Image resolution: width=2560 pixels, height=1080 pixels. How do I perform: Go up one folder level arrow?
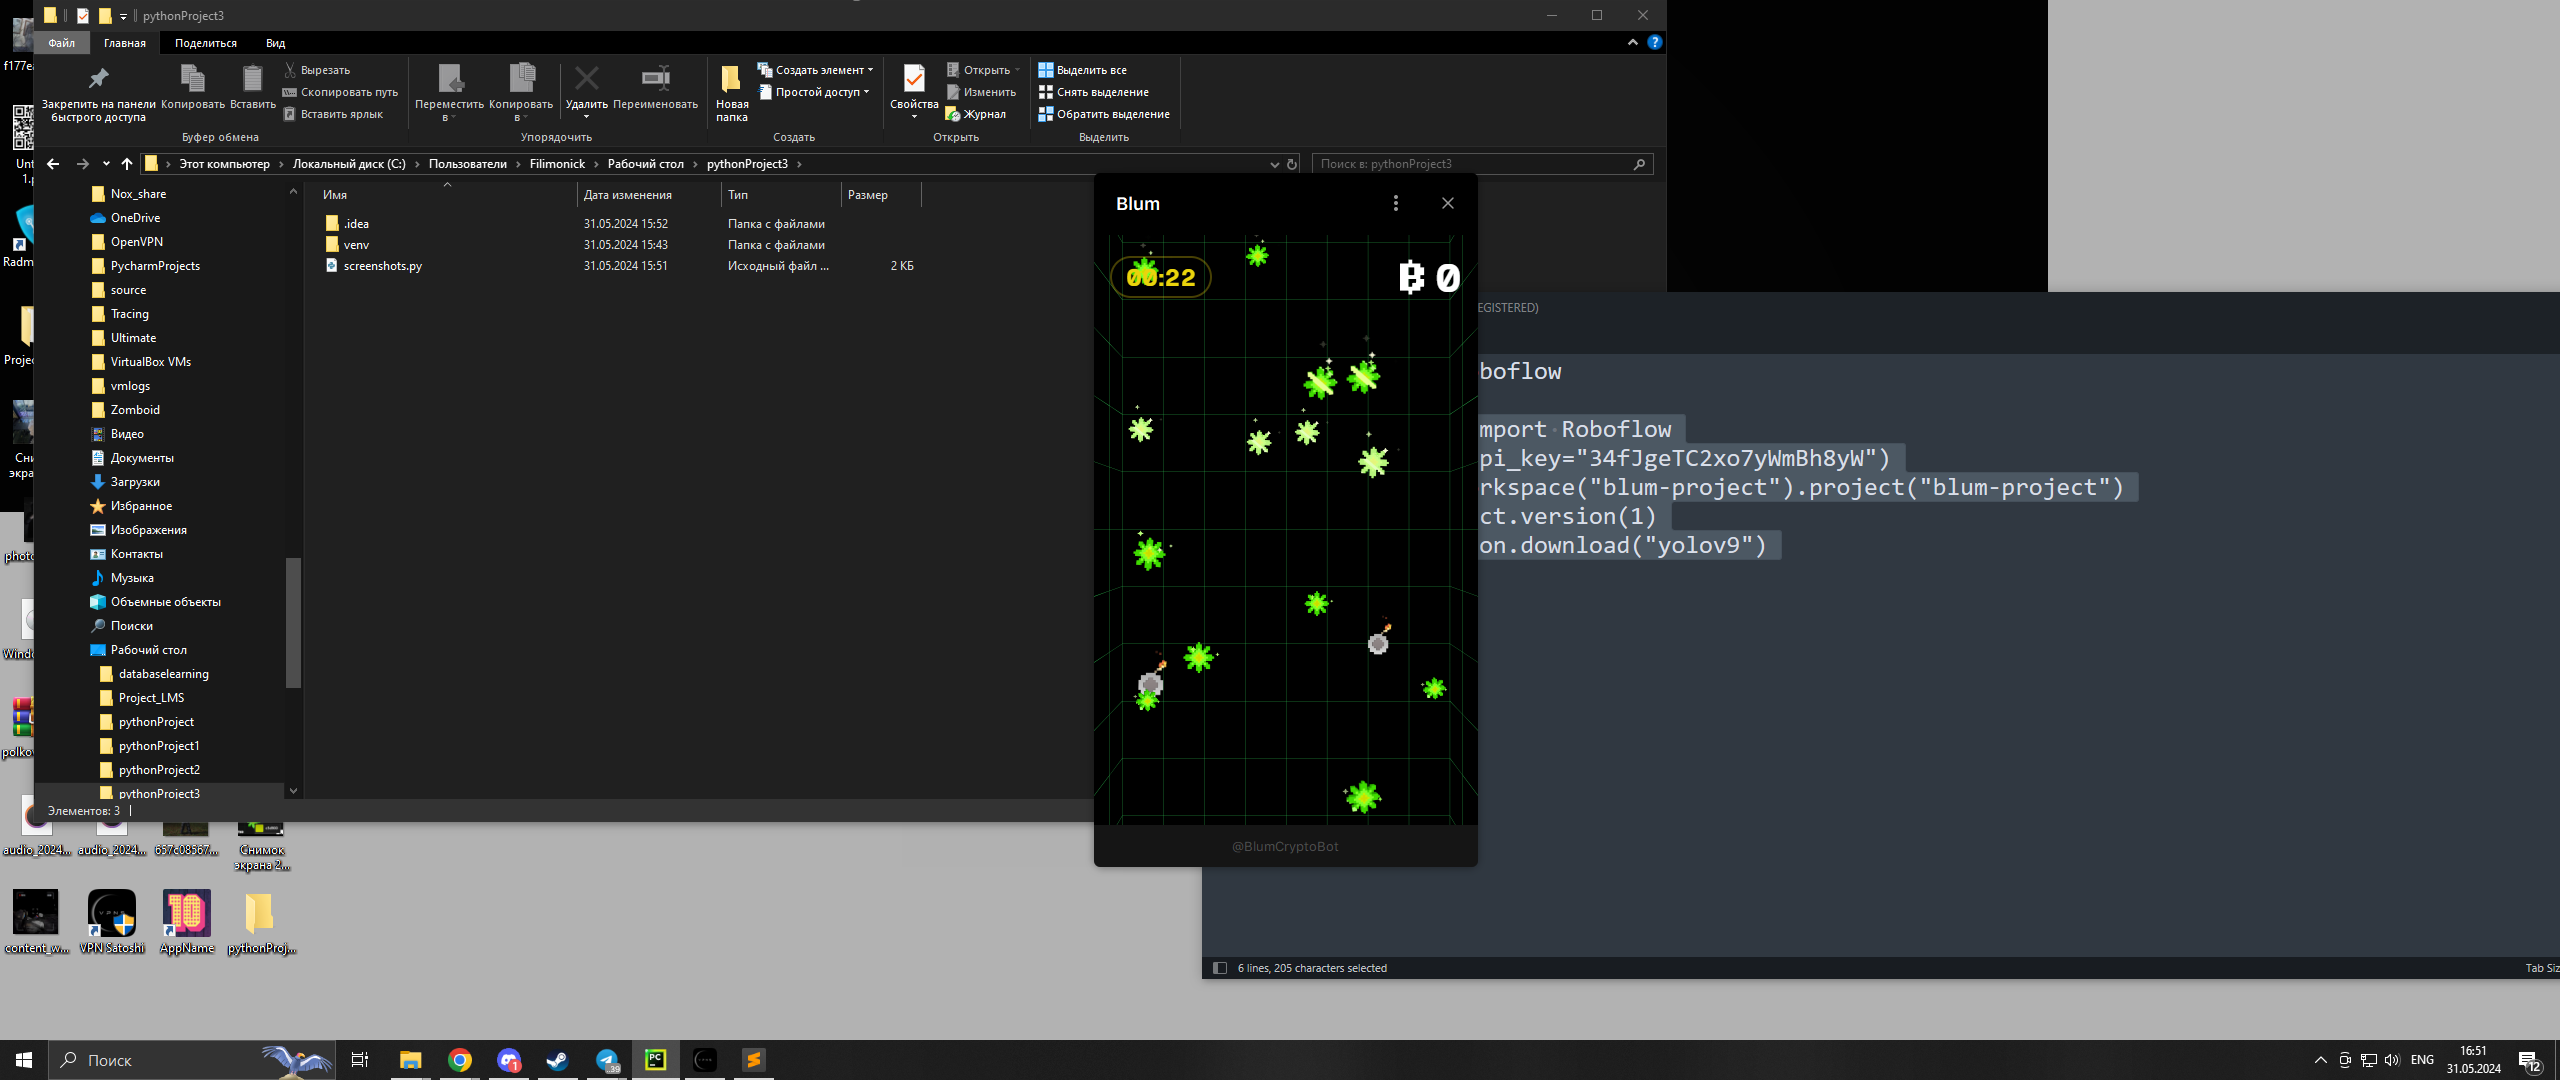coord(127,164)
